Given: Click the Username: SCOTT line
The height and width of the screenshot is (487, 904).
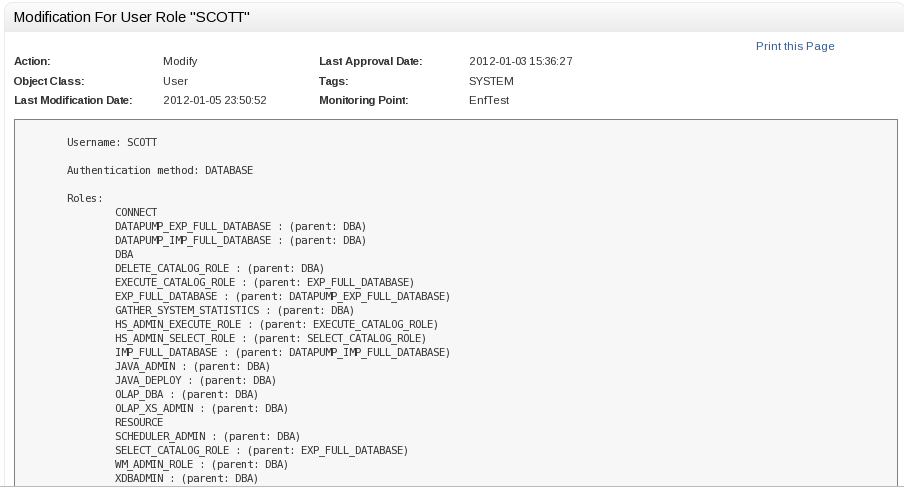Looking at the screenshot, I should [112, 142].
